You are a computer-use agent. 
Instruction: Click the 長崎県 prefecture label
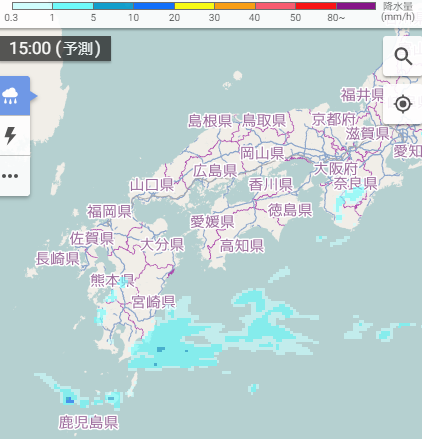(x=58, y=259)
